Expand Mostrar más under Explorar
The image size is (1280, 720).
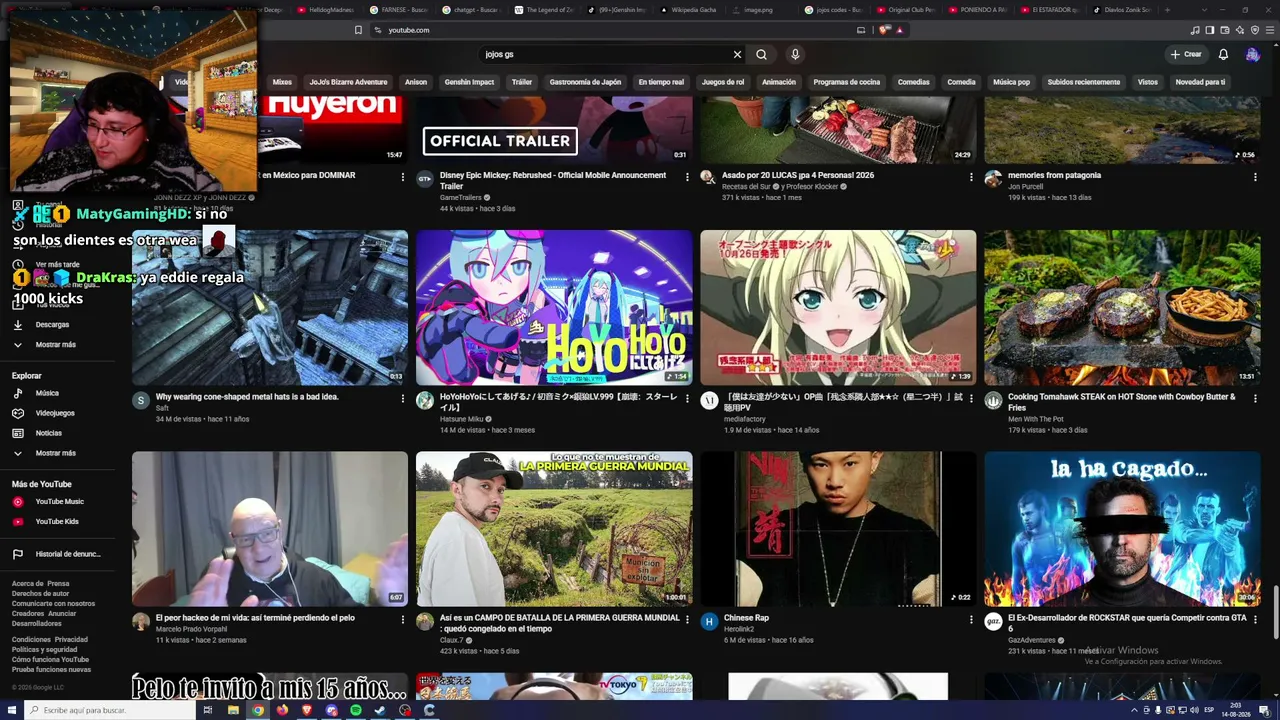click(x=55, y=453)
